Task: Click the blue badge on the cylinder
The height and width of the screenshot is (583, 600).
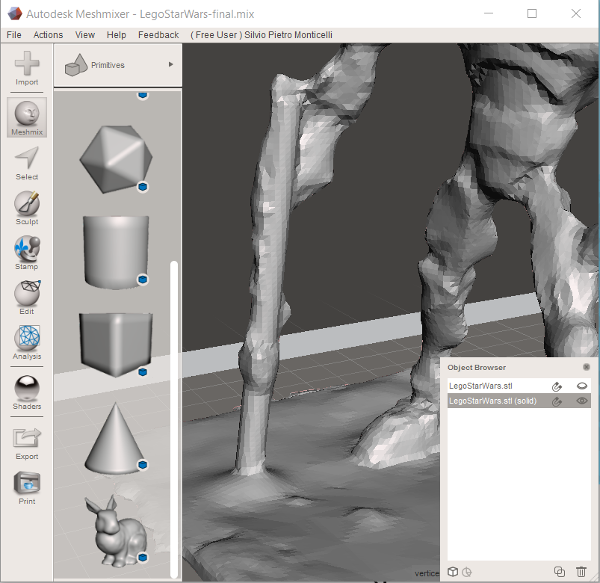Action: (x=143, y=280)
